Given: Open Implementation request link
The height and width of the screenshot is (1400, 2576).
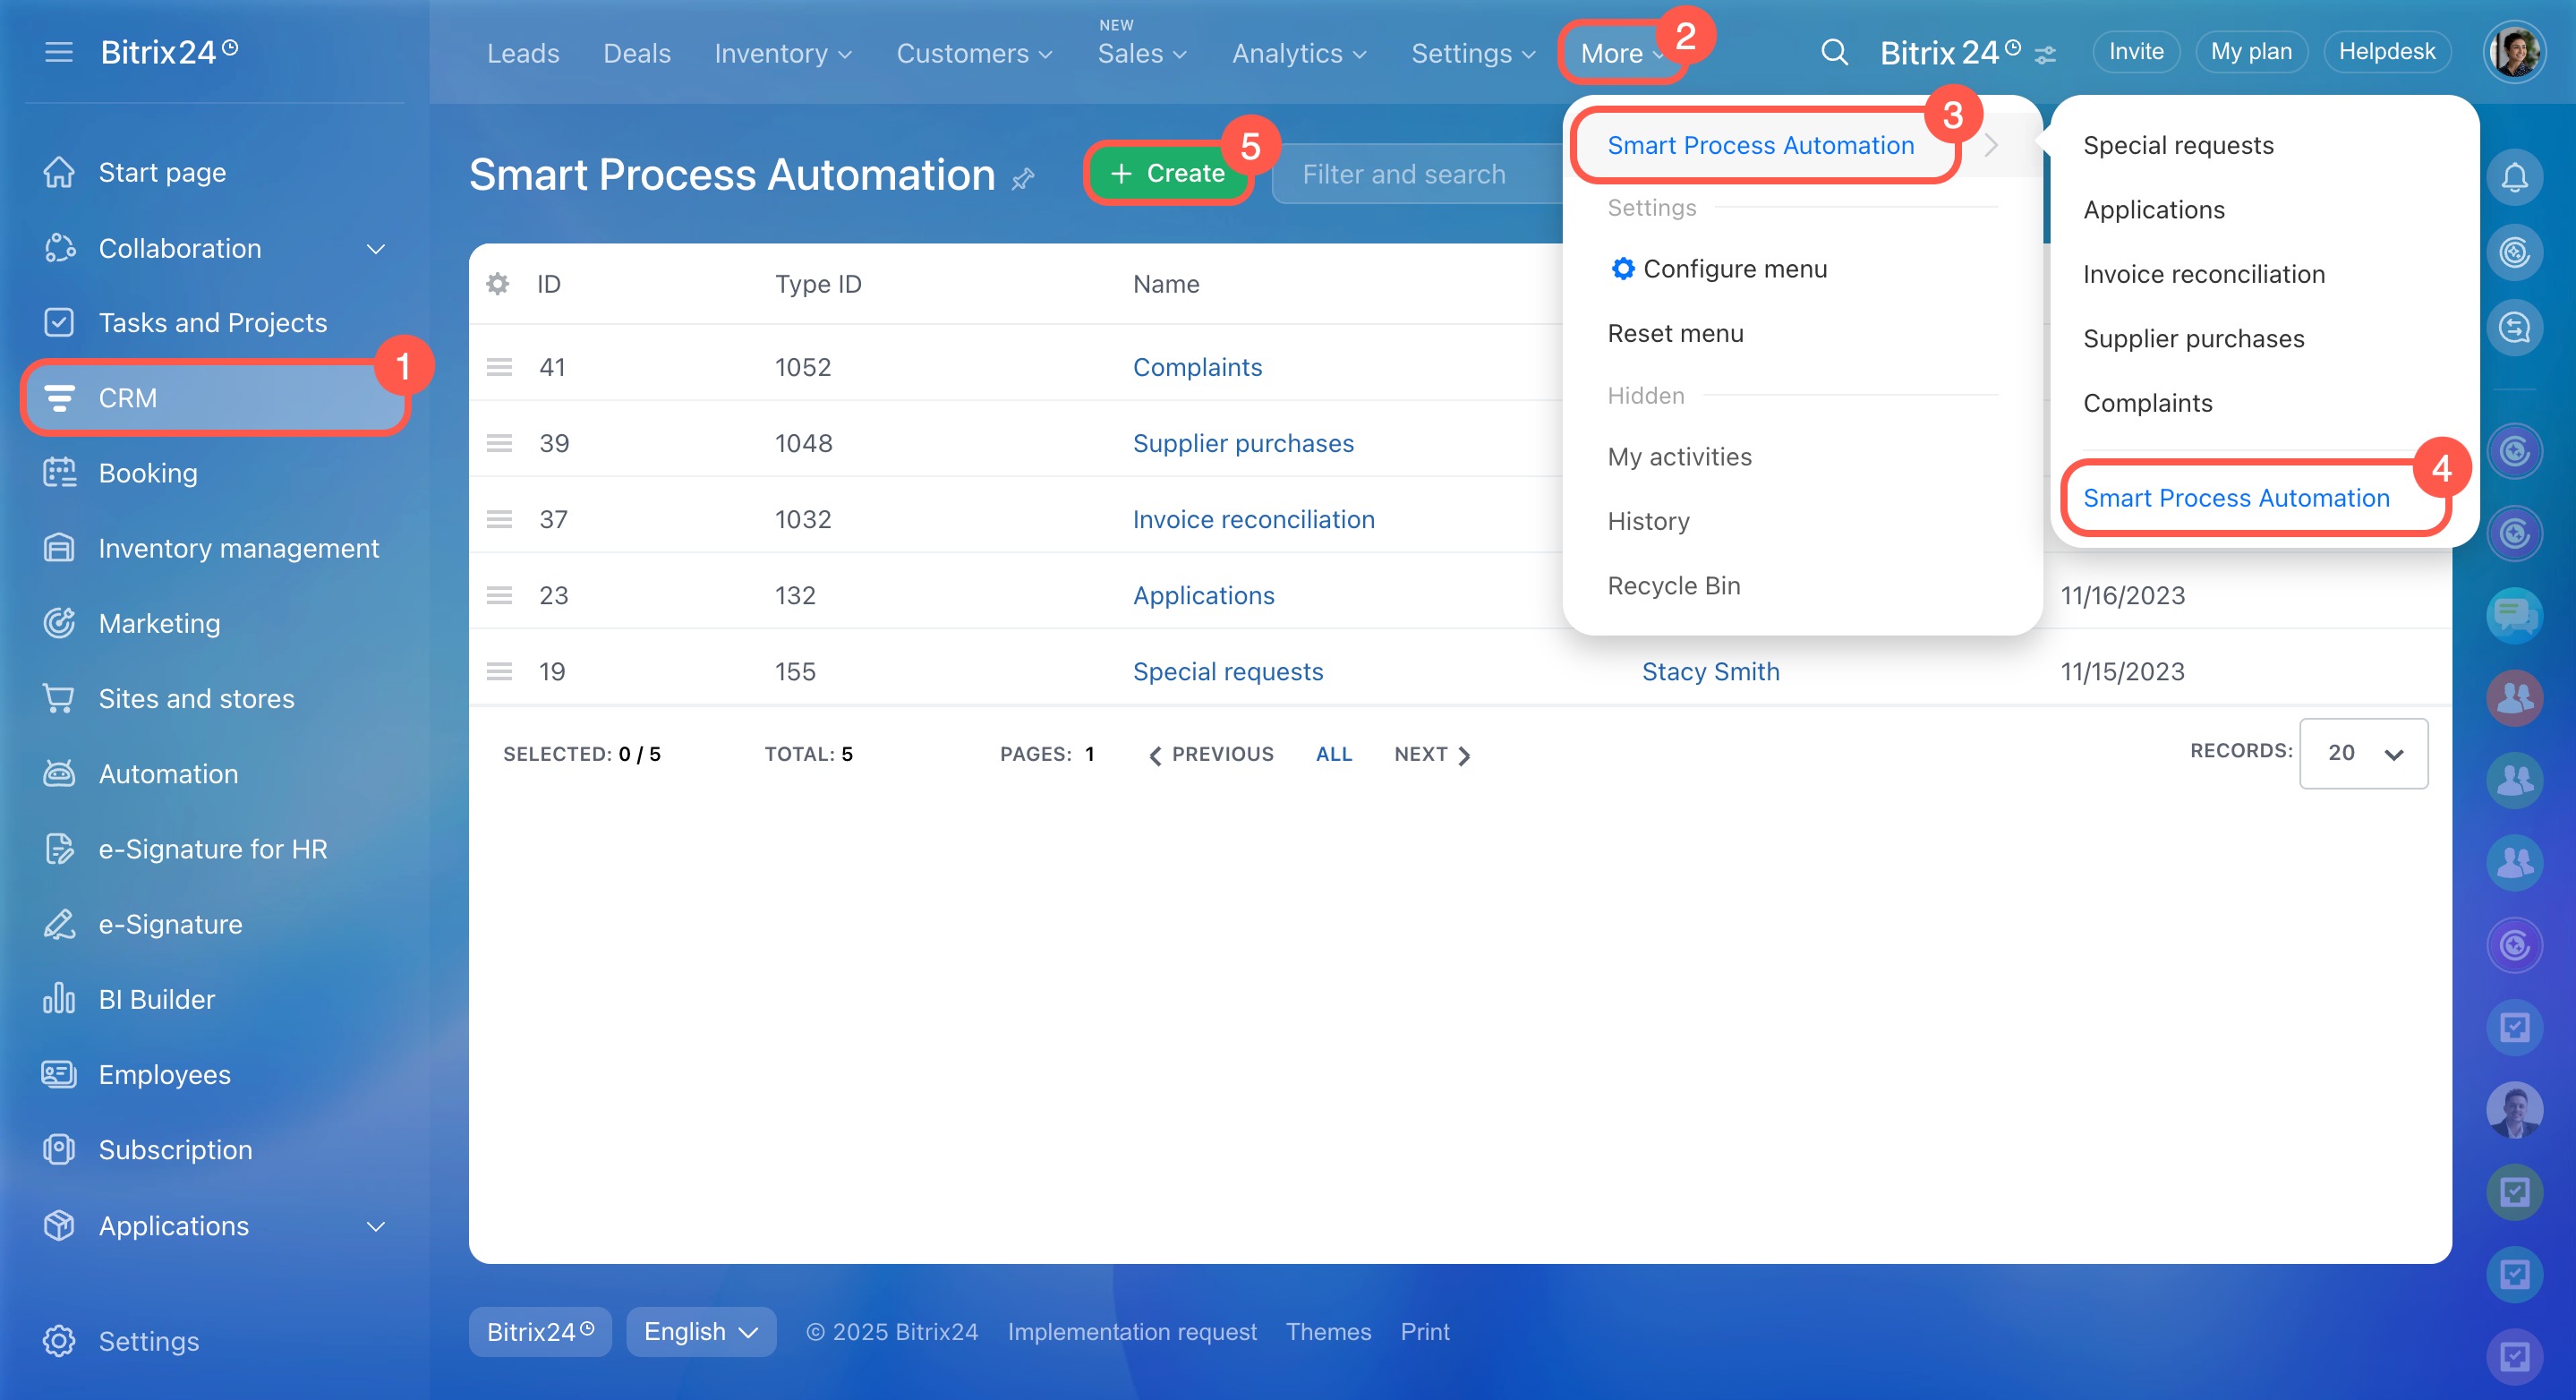Looking at the screenshot, I should (1132, 1331).
